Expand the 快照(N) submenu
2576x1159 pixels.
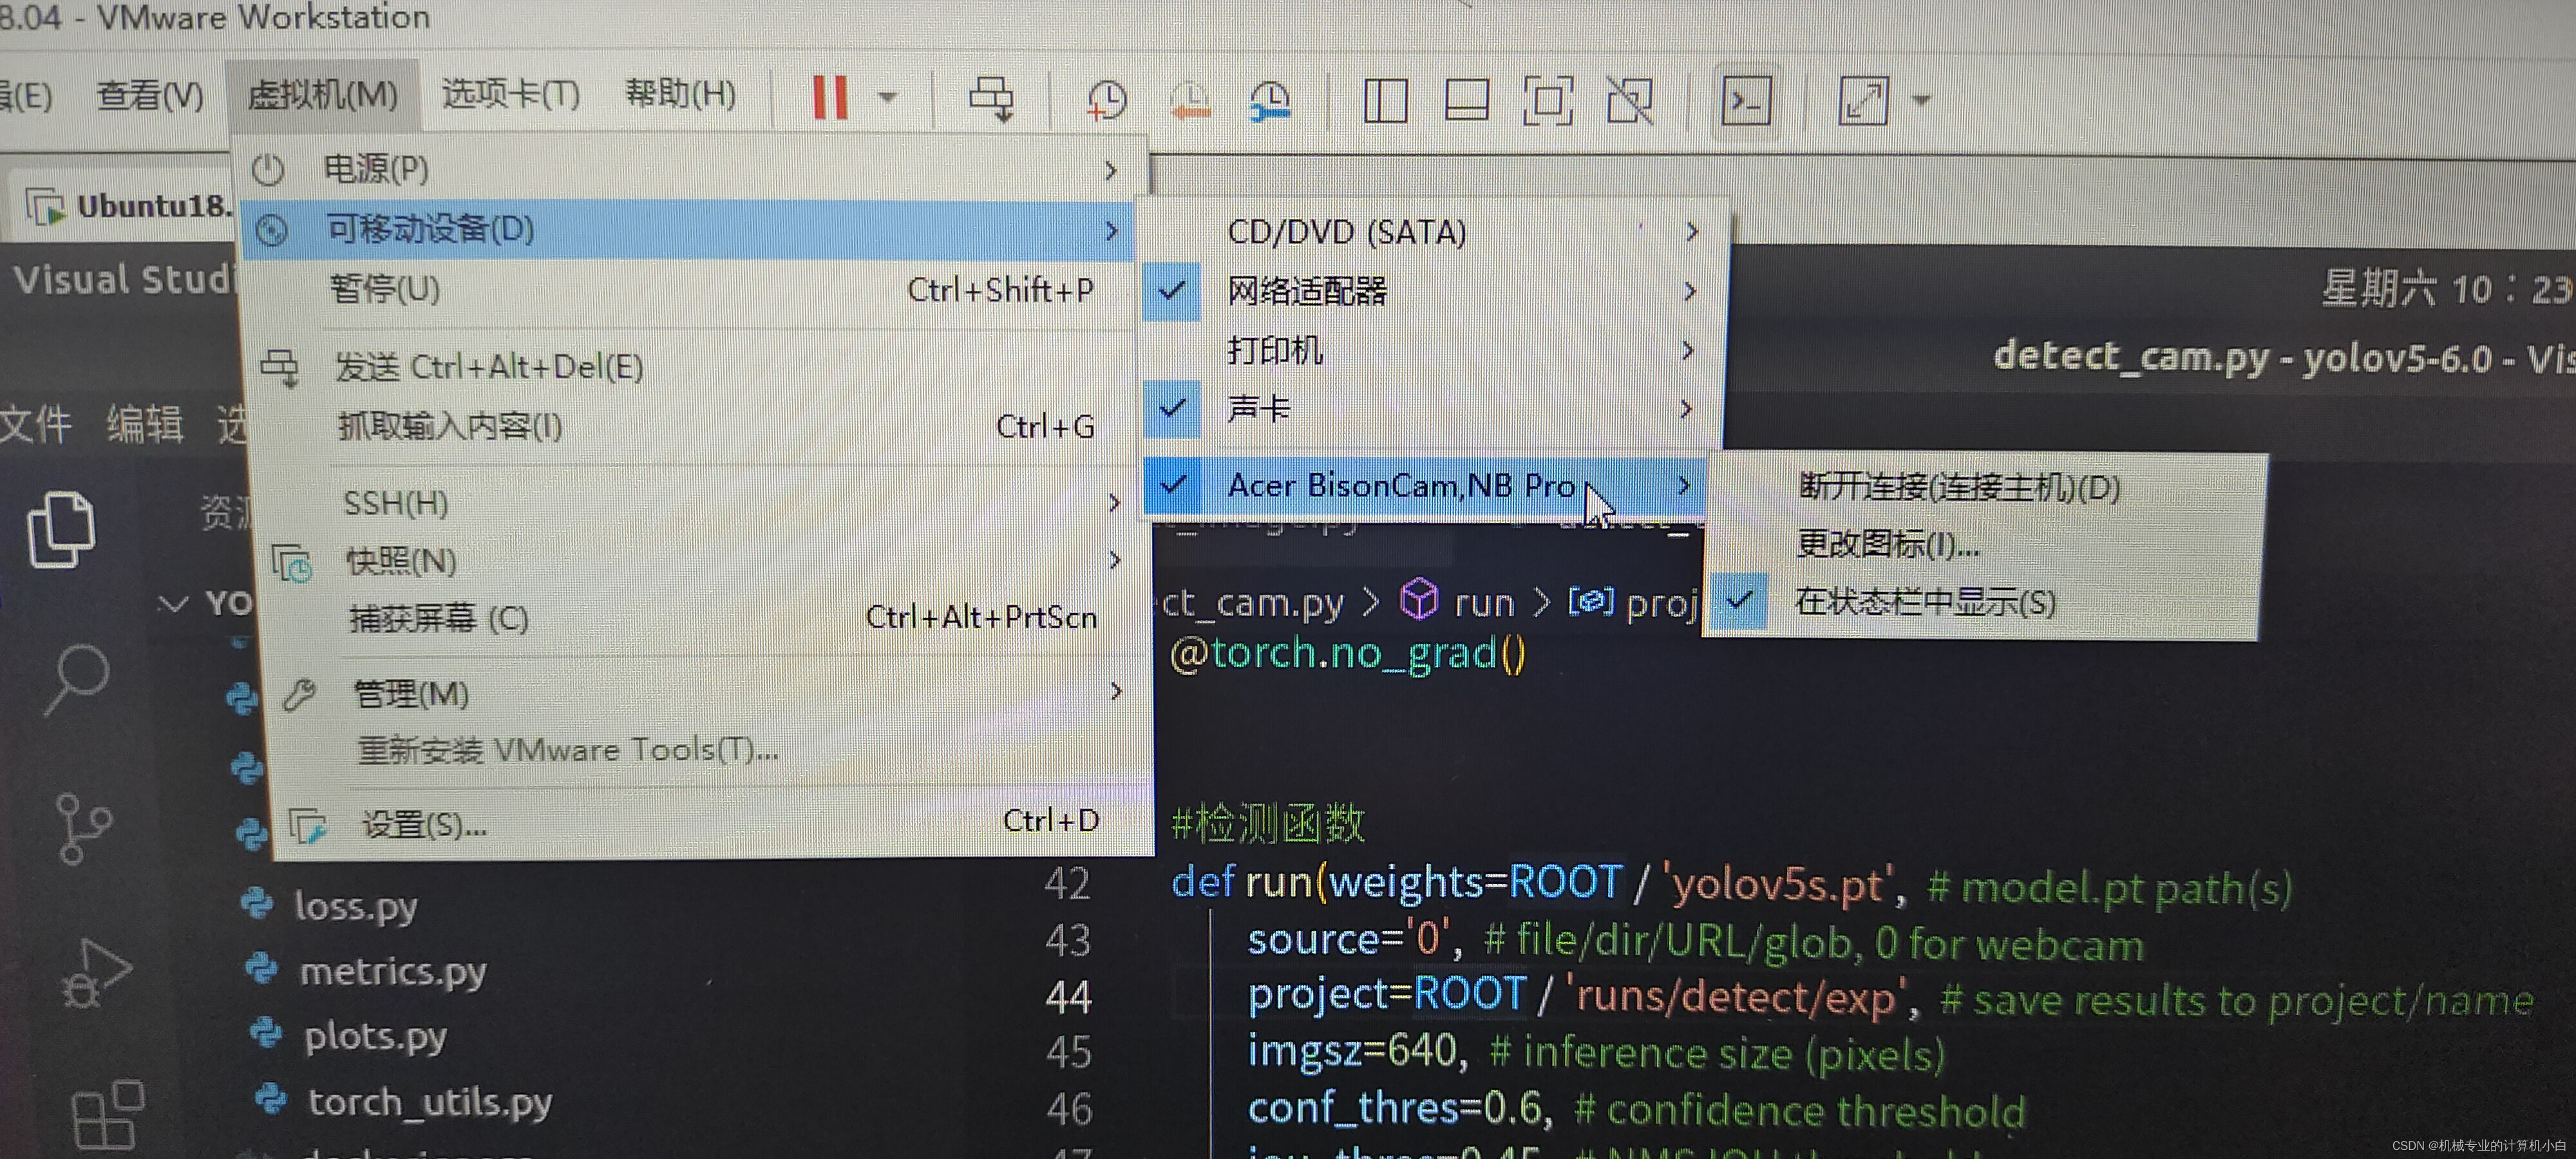(x=700, y=561)
